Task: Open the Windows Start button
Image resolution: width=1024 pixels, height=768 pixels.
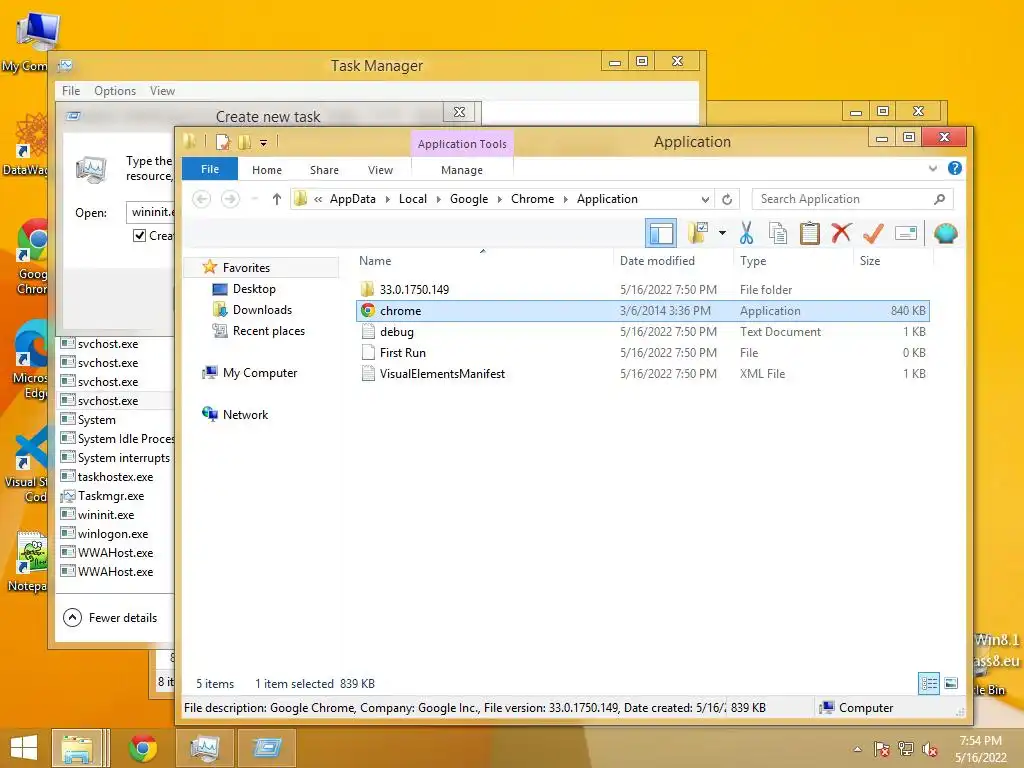Action: click(x=24, y=748)
